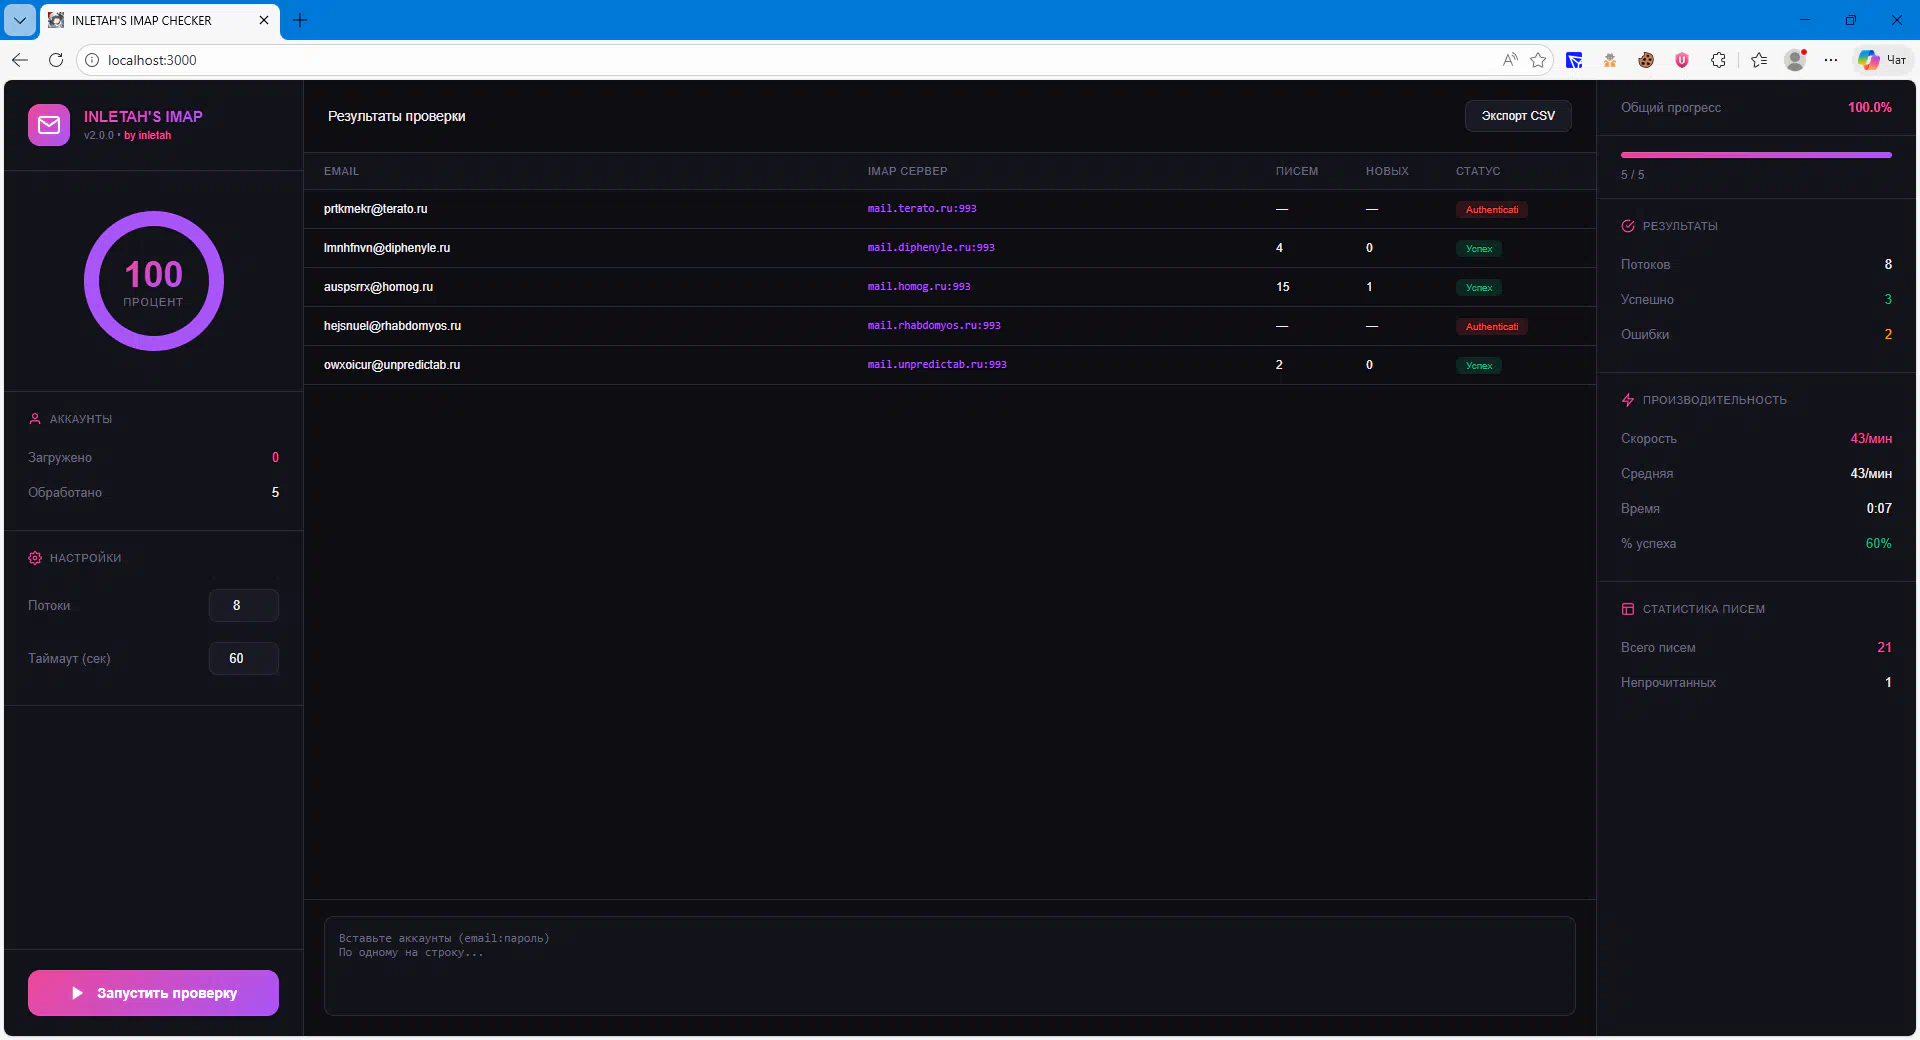Expand the tab actions chevron menu
This screenshot has width=1920, height=1040.
20,20
